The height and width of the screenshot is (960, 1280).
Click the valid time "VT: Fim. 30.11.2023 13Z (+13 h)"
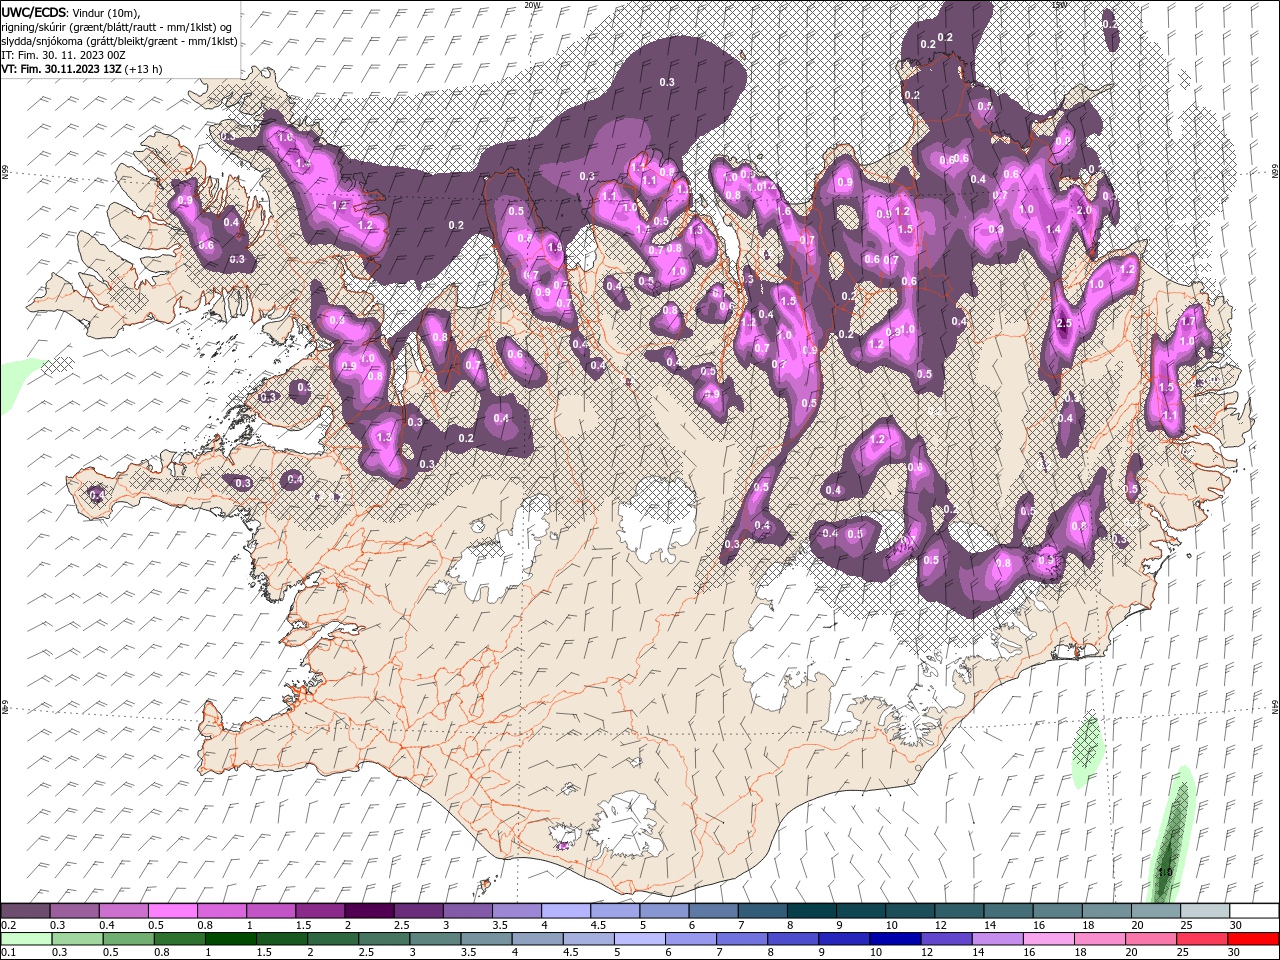pyautogui.click(x=82, y=69)
